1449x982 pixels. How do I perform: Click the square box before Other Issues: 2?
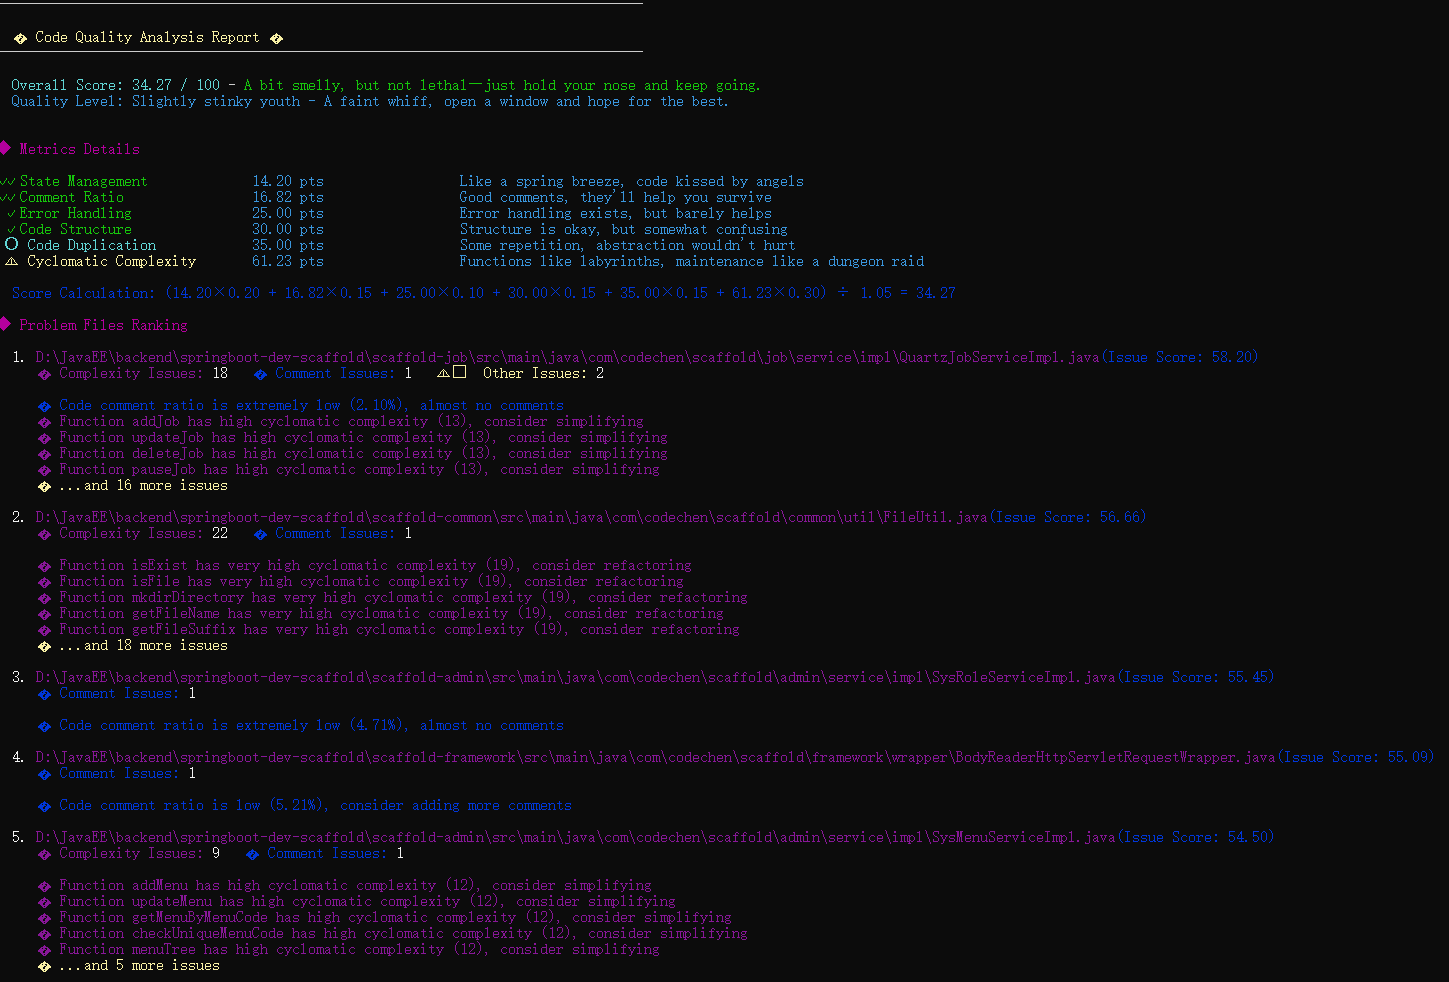(459, 372)
